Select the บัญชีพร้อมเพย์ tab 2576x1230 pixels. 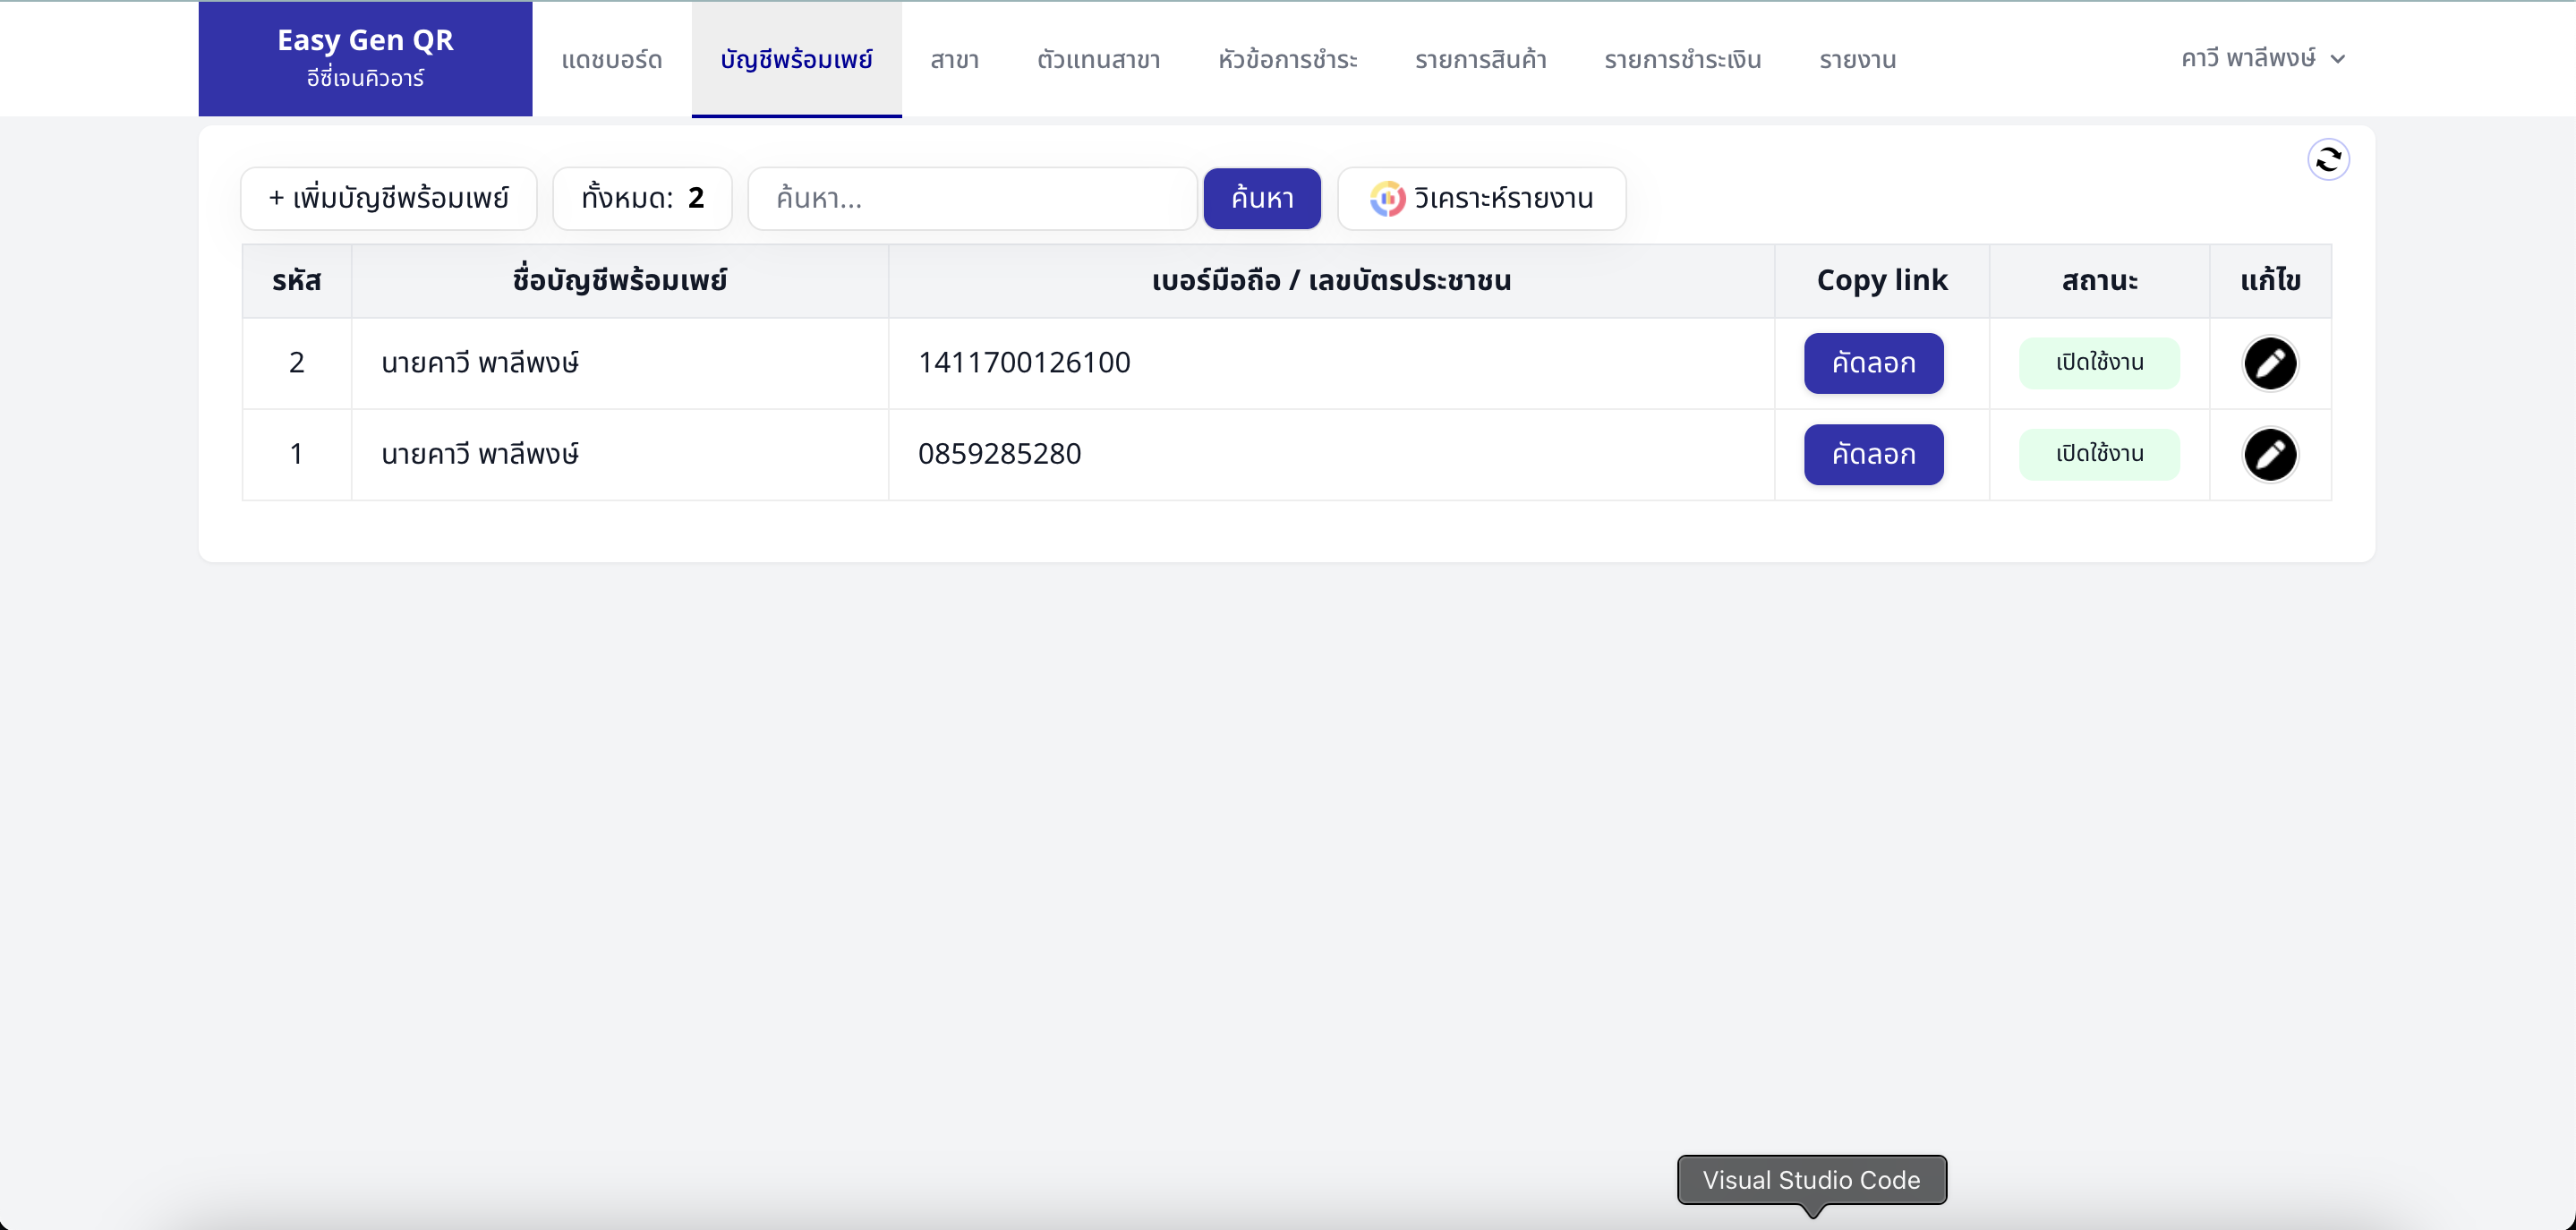click(x=796, y=60)
